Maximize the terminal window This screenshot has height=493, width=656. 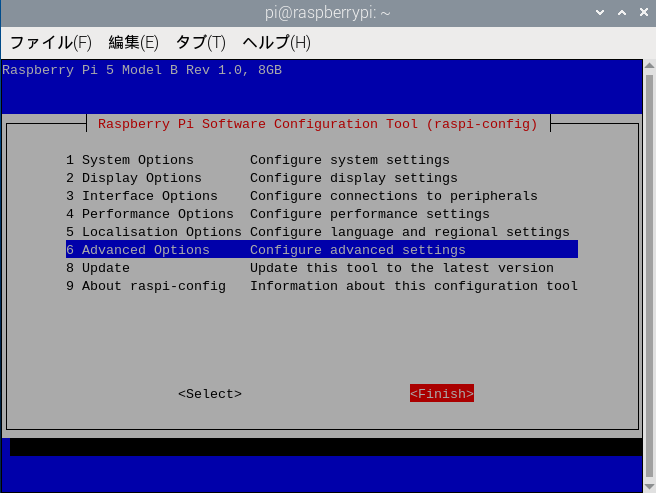pos(622,13)
